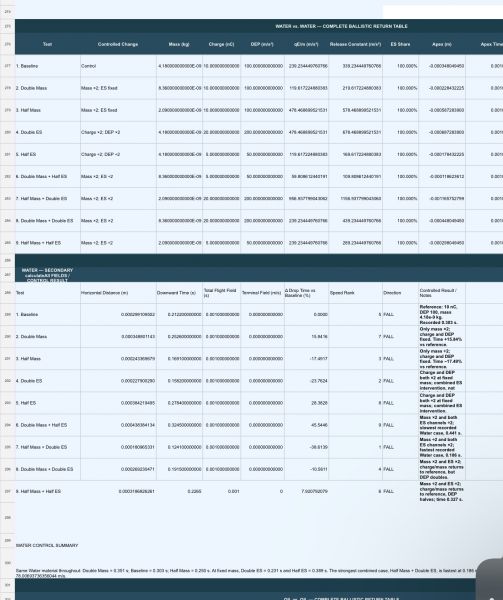503x600 pixels.
Task: Click the Baseline notes cell starting 'Reference: 10 nC'
Action: point(442,315)
